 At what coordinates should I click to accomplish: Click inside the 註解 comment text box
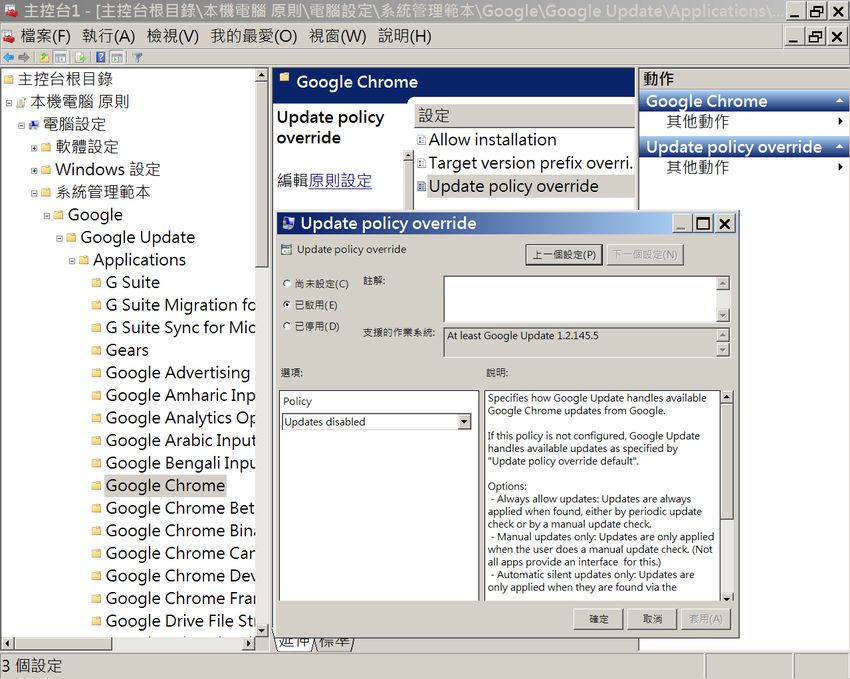pos(580,299)
